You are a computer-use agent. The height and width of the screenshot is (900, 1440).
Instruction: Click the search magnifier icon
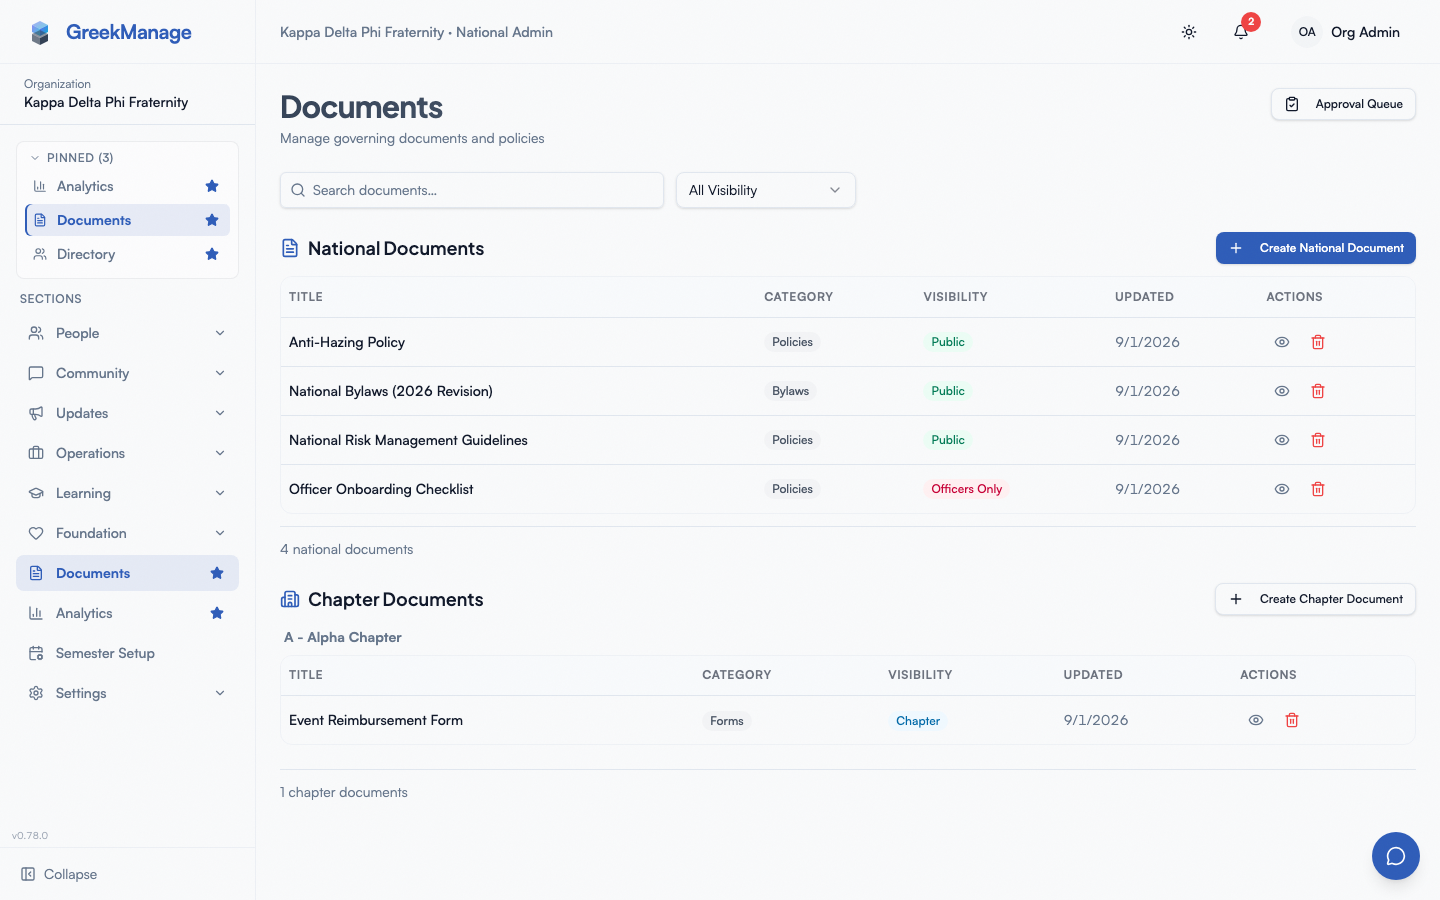(x=298, y=190)
